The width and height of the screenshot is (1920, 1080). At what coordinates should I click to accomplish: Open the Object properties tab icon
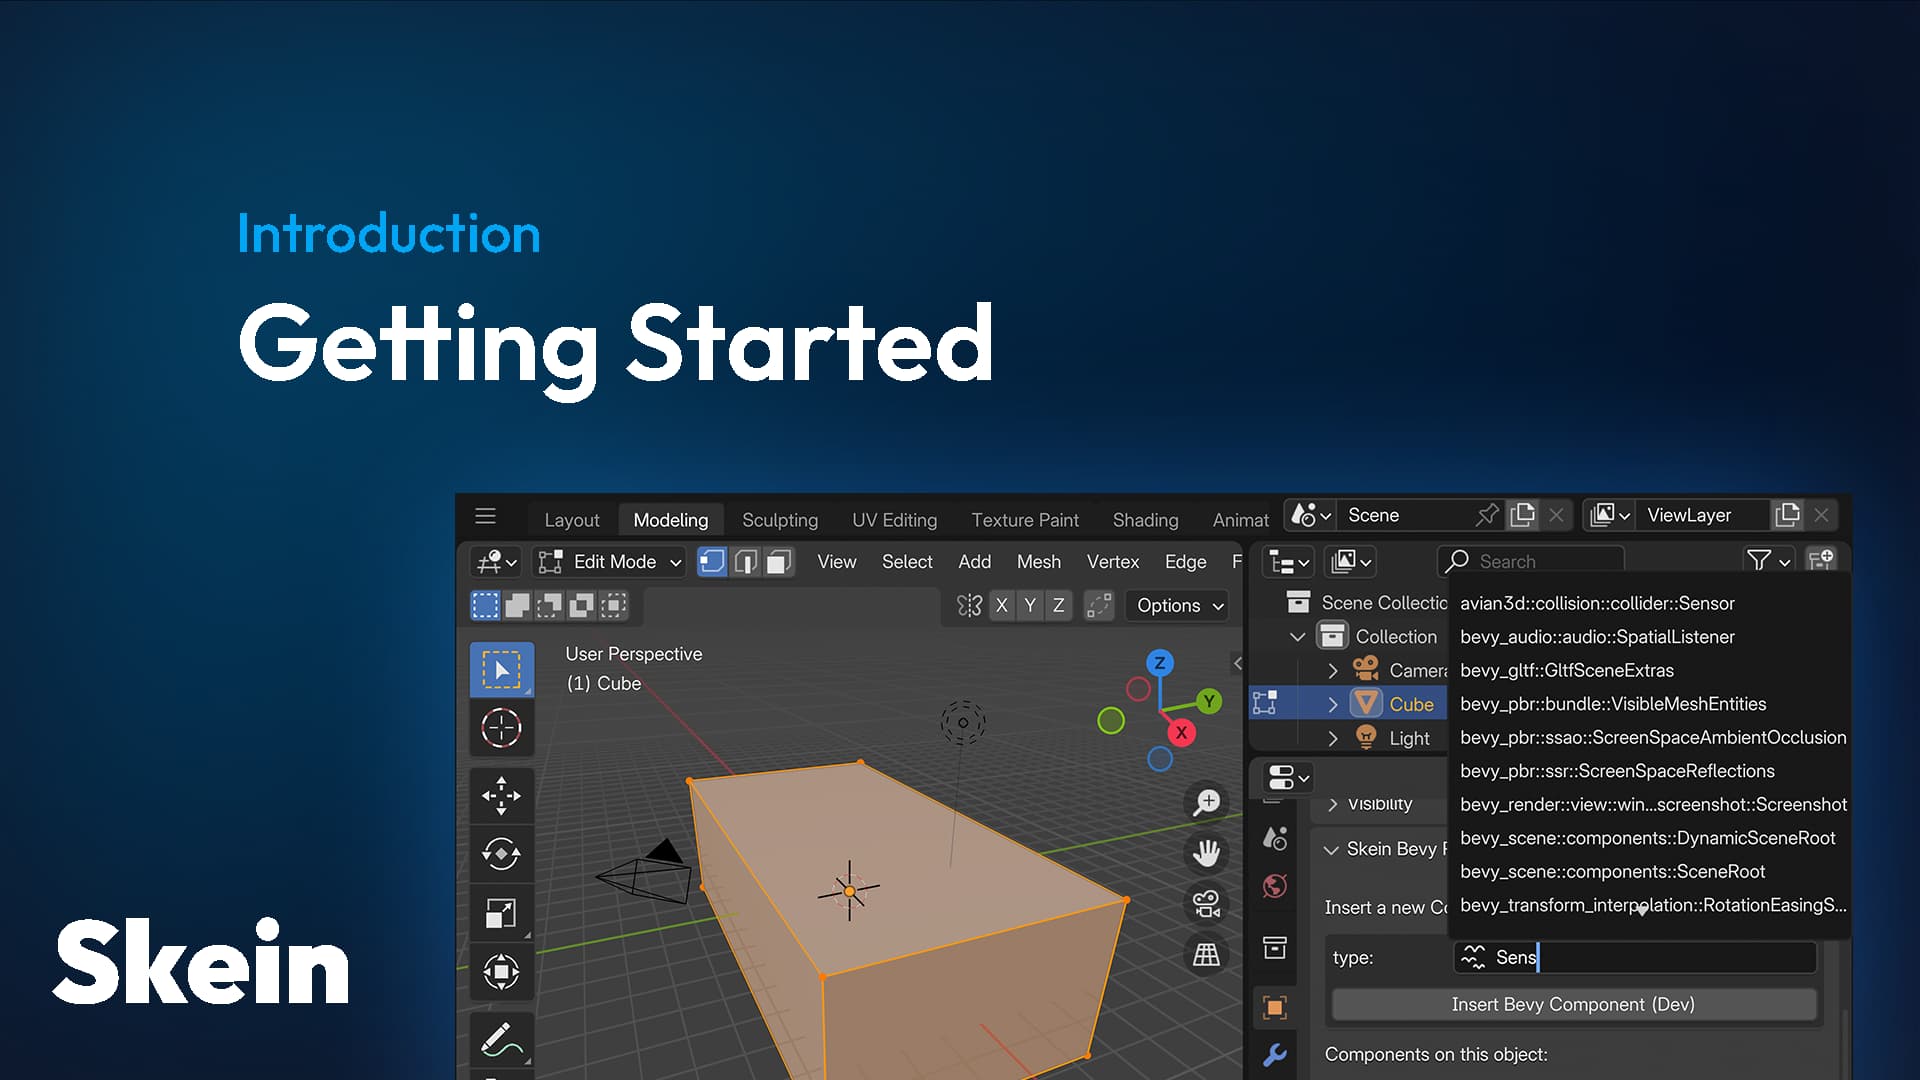[x=1274, y=1007]
